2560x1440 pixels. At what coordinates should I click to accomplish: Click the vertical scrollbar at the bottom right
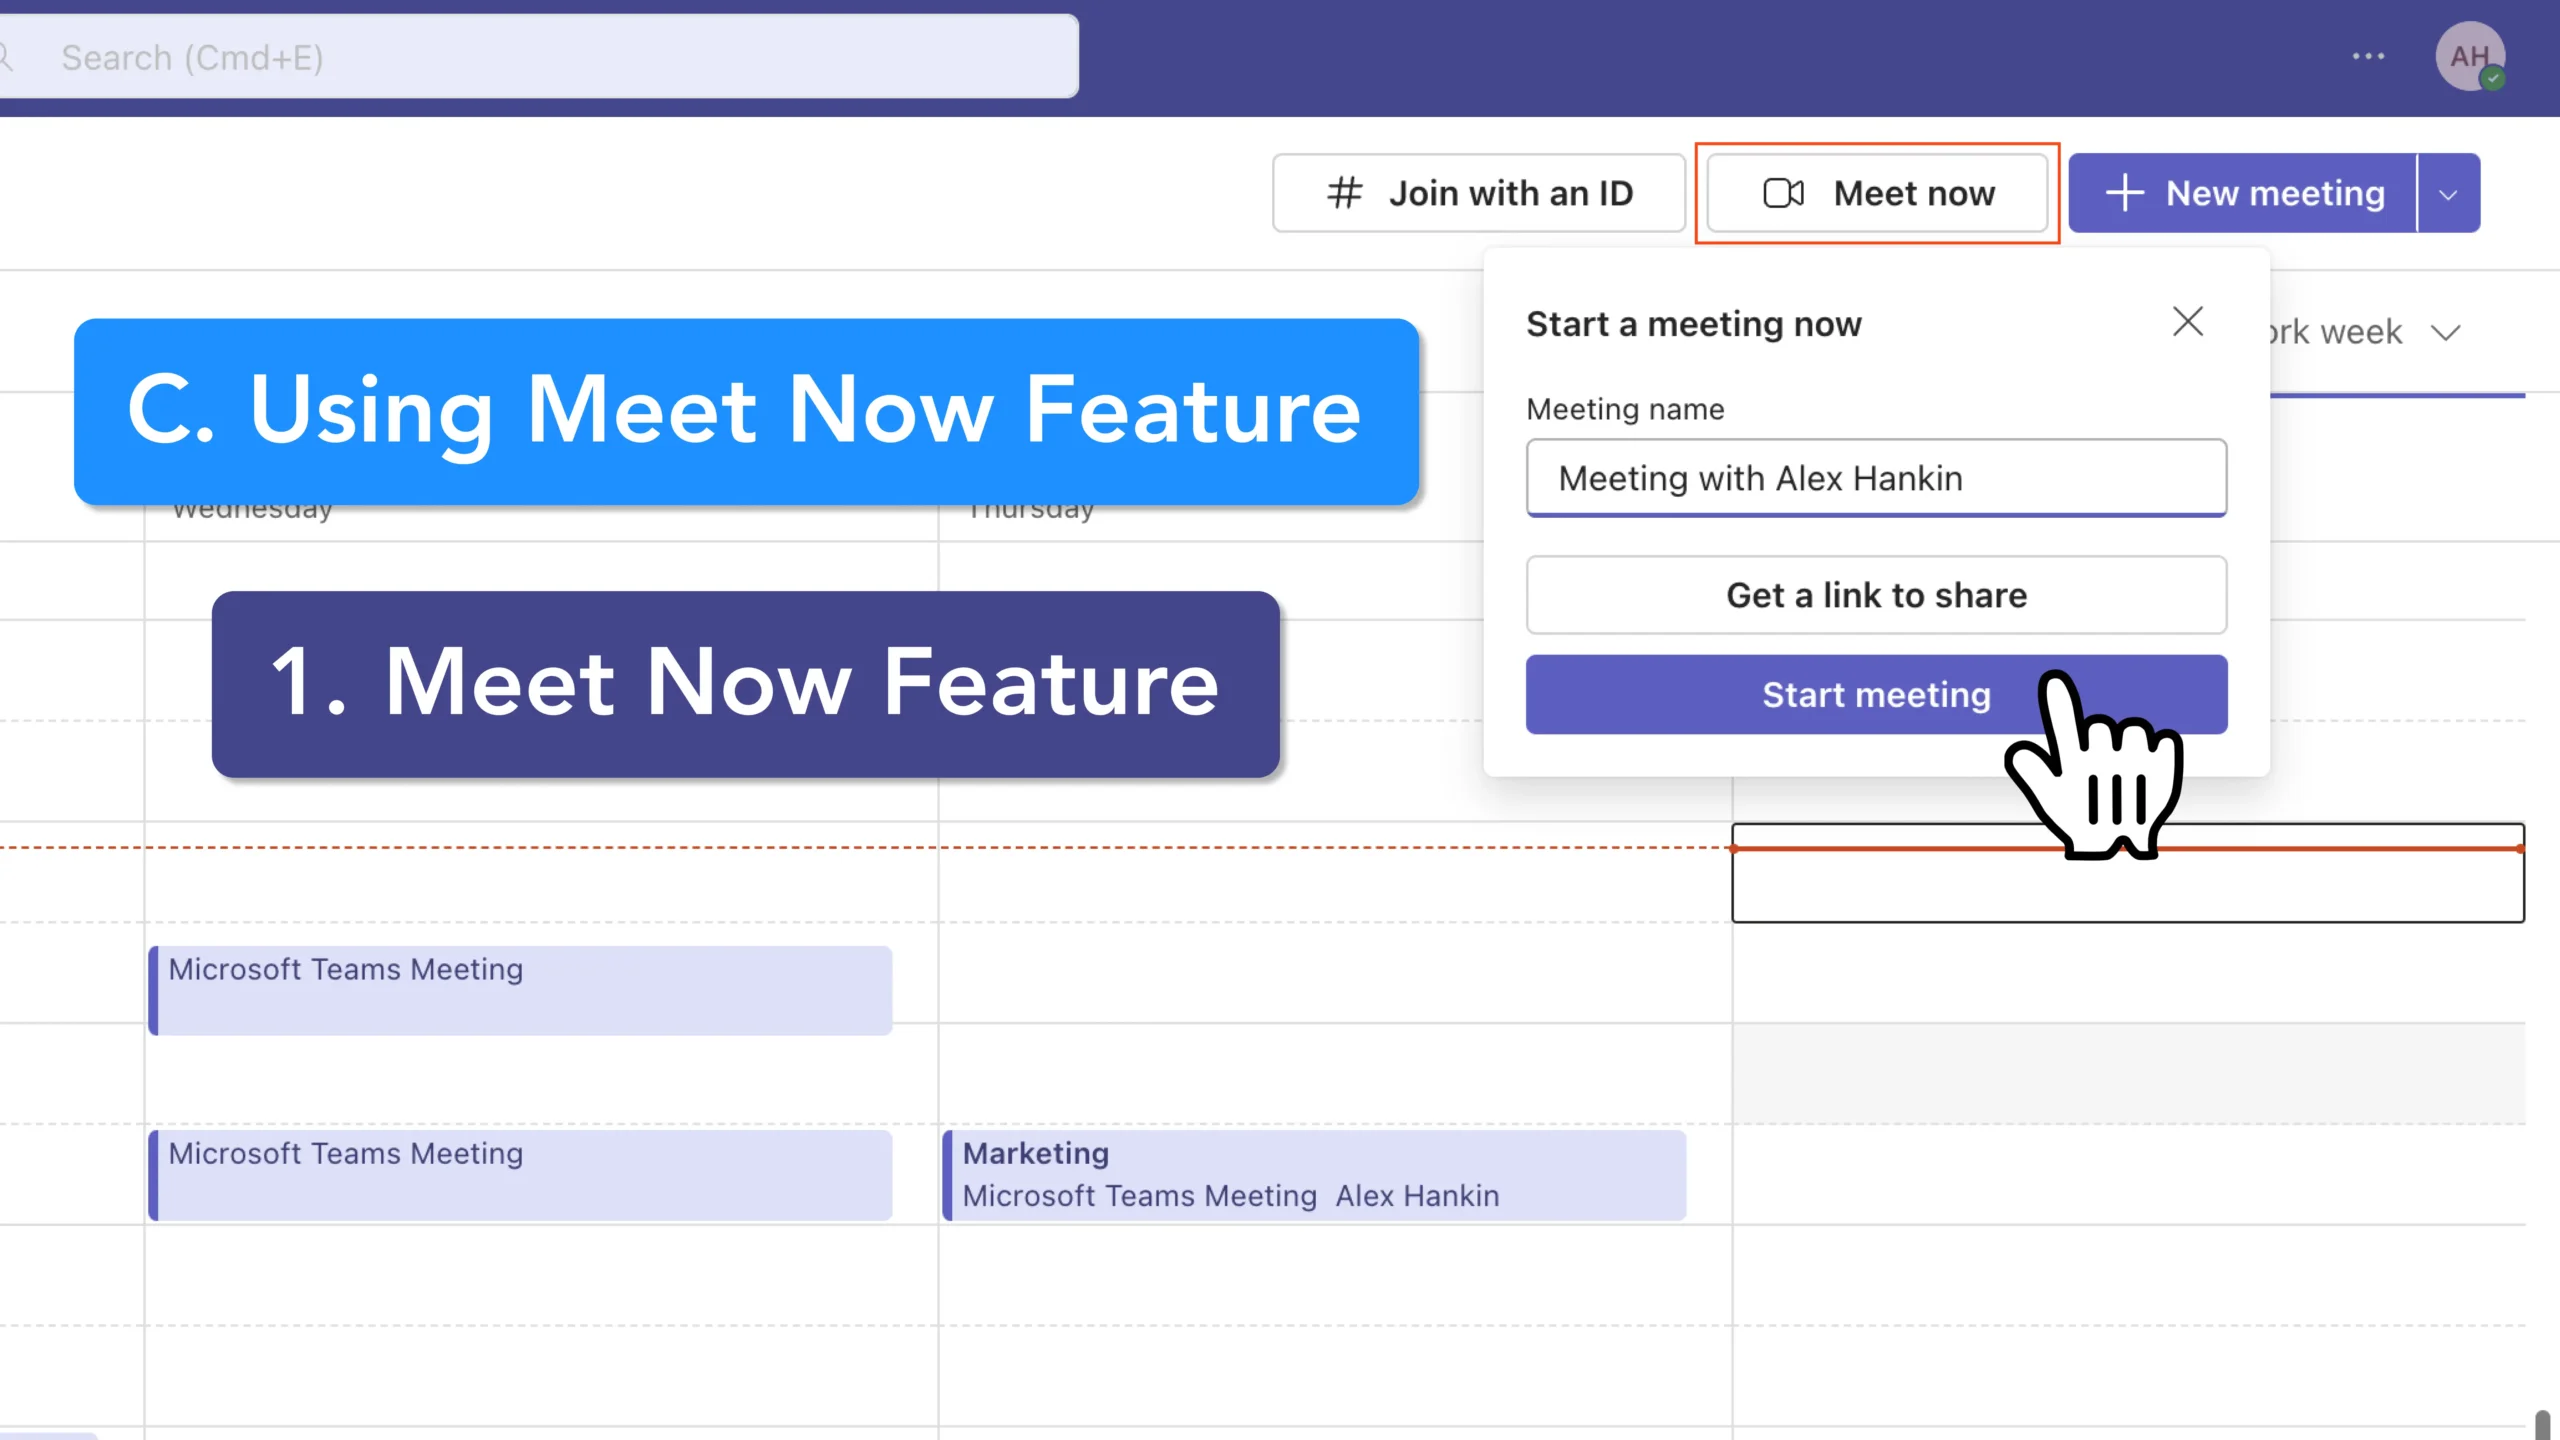click(x=2541, y=1422)
